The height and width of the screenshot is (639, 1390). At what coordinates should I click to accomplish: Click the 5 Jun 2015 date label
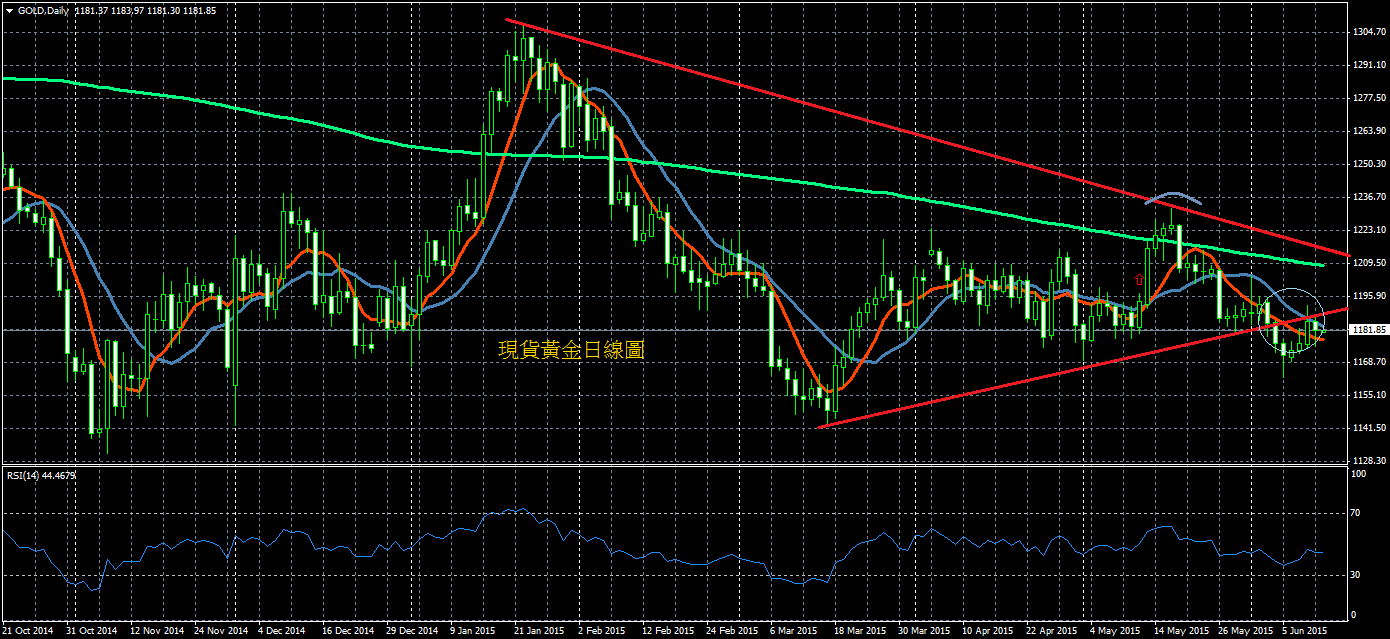pos(1305,631)
